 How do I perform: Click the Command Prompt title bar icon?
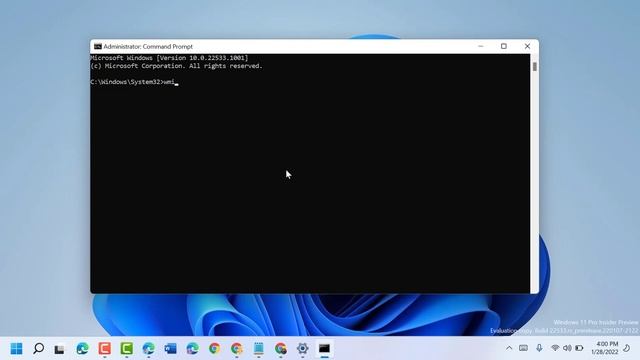tap(98, 47)
